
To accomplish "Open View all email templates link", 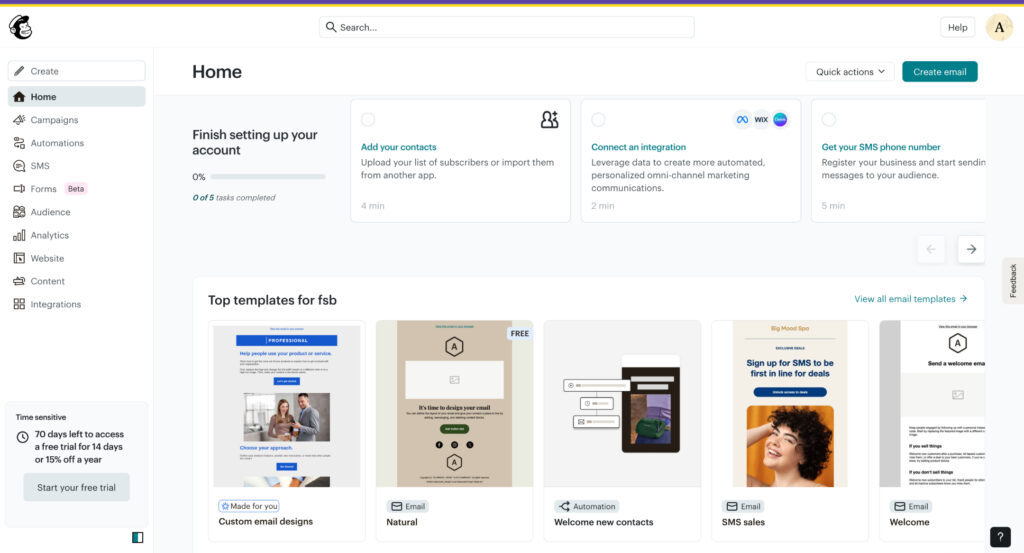I will pos(910,299).
